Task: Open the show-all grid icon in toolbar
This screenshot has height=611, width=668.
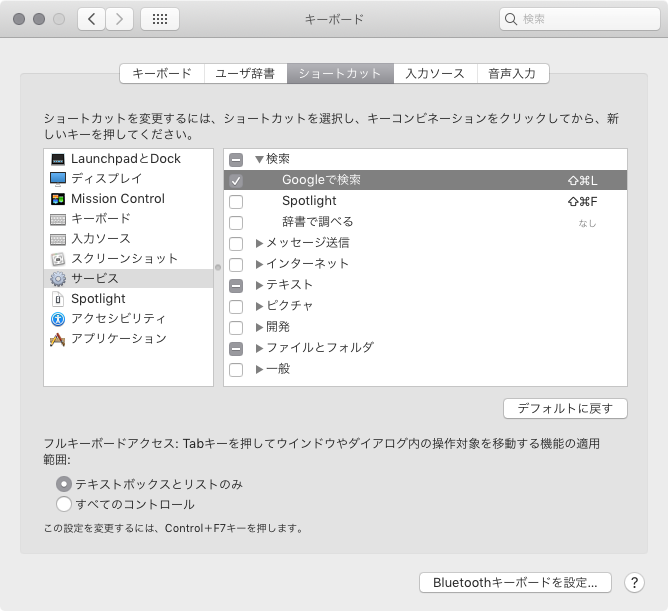Action: (160, 19)
